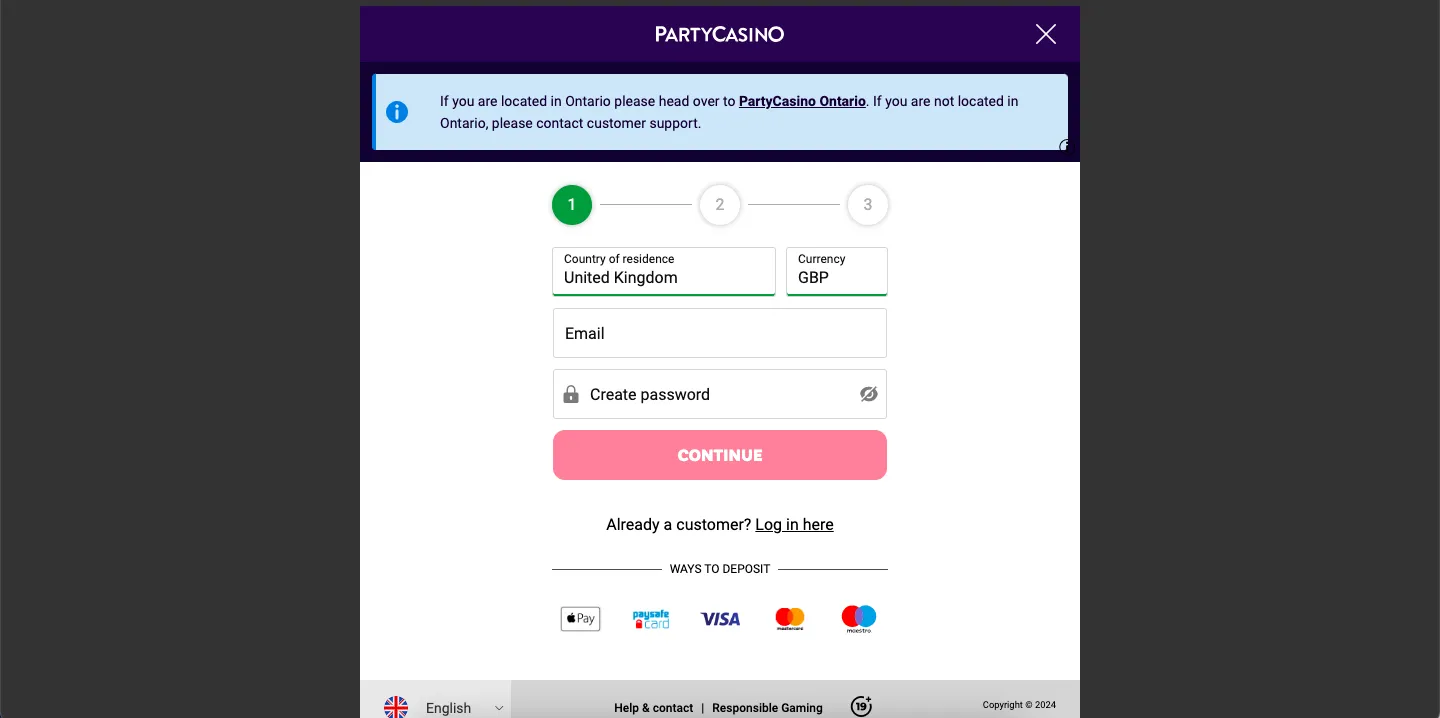Click the Maestro payment logo
Screen dimensions: 1440x718
[859, 619]
